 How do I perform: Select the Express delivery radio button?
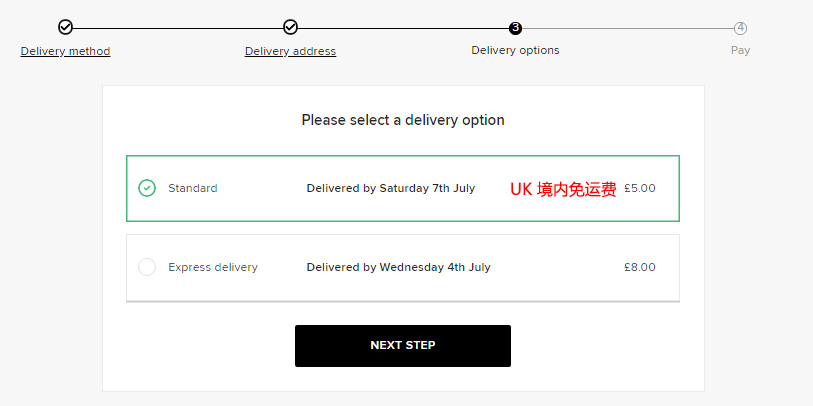[x=147, y=267]
